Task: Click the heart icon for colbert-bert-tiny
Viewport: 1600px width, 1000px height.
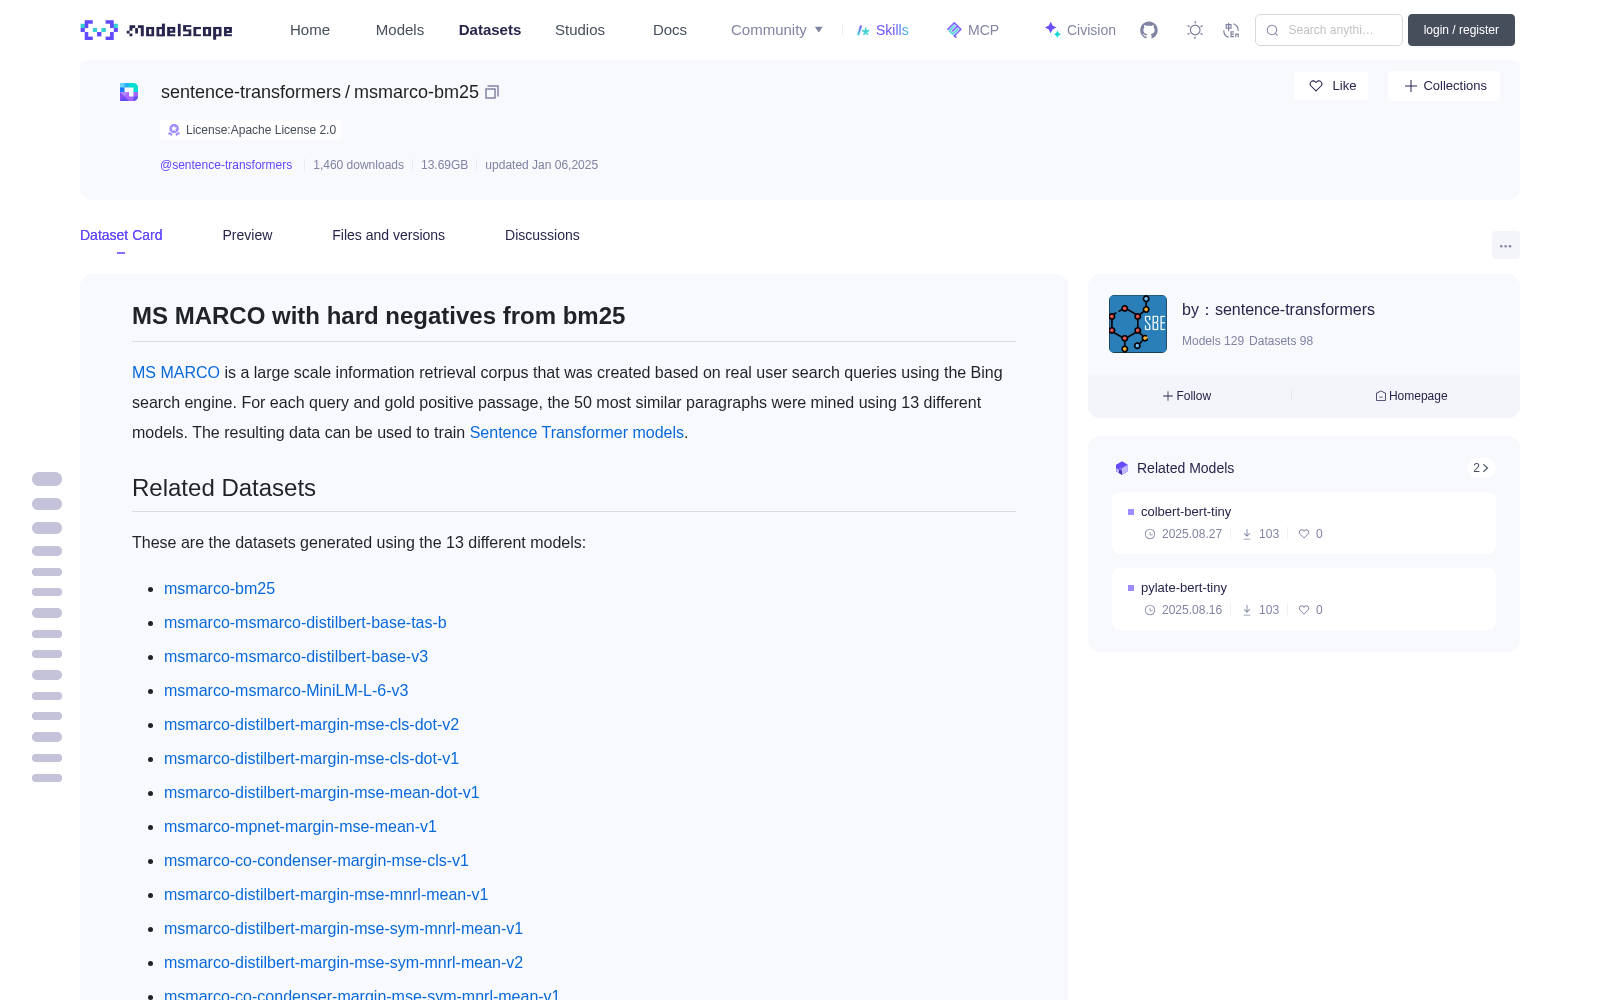Action: click(1304, 534)
